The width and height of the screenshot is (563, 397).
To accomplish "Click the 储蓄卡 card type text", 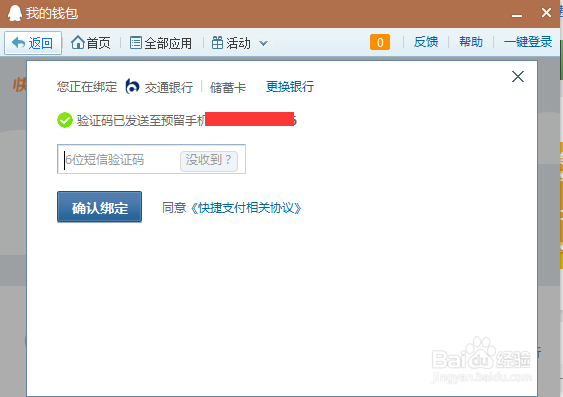I will coord(228,87).
